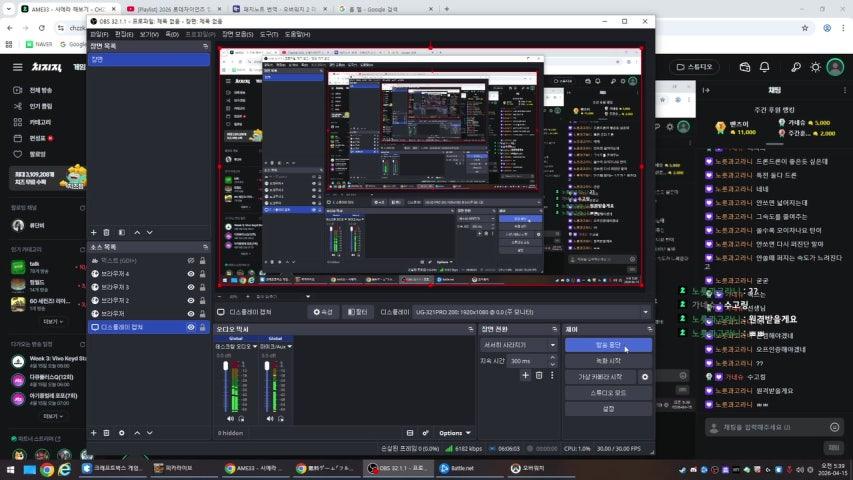This screenshot has height=480, width=853.
Task: Open the 도구(T) menu in OBS
Action: (x=268, y=34)
